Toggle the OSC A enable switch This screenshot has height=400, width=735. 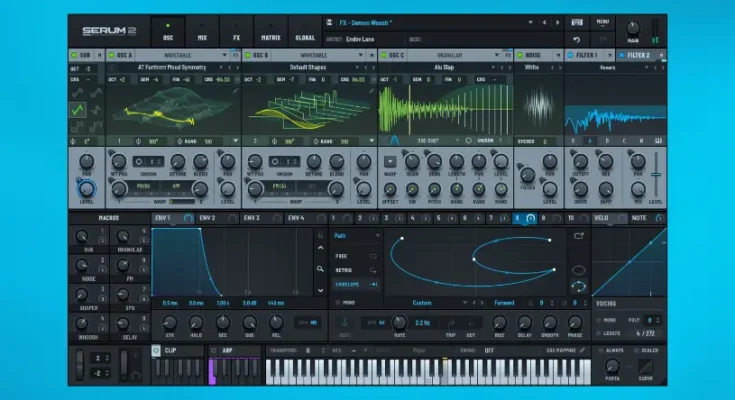point(108,55)
